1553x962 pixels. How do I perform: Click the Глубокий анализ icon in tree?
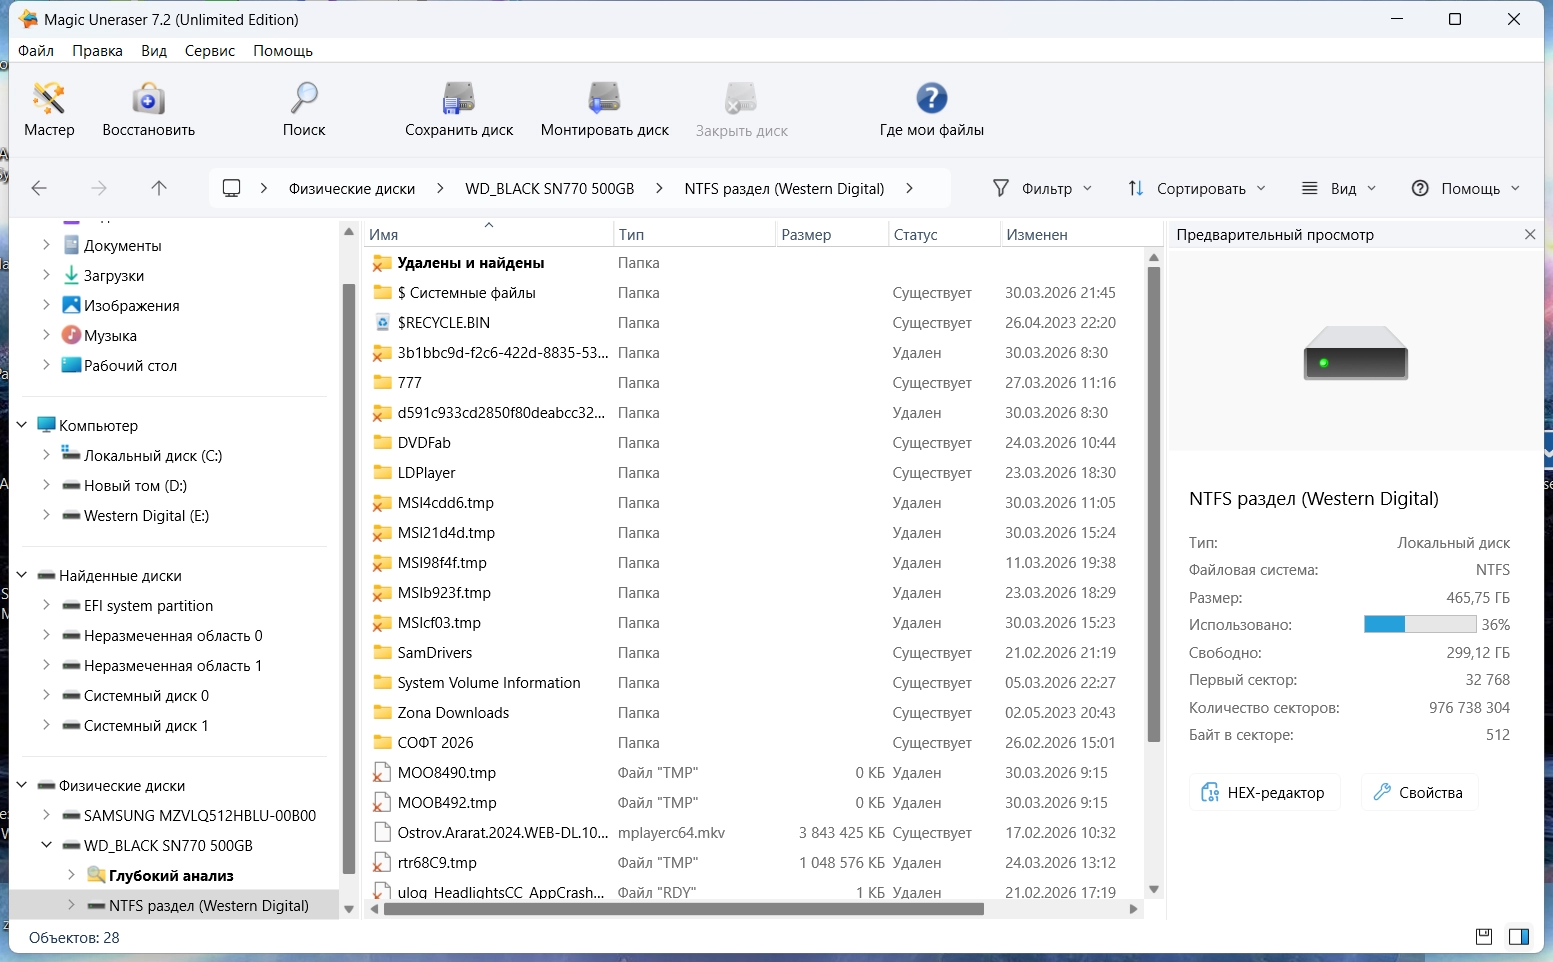point(96,875)
